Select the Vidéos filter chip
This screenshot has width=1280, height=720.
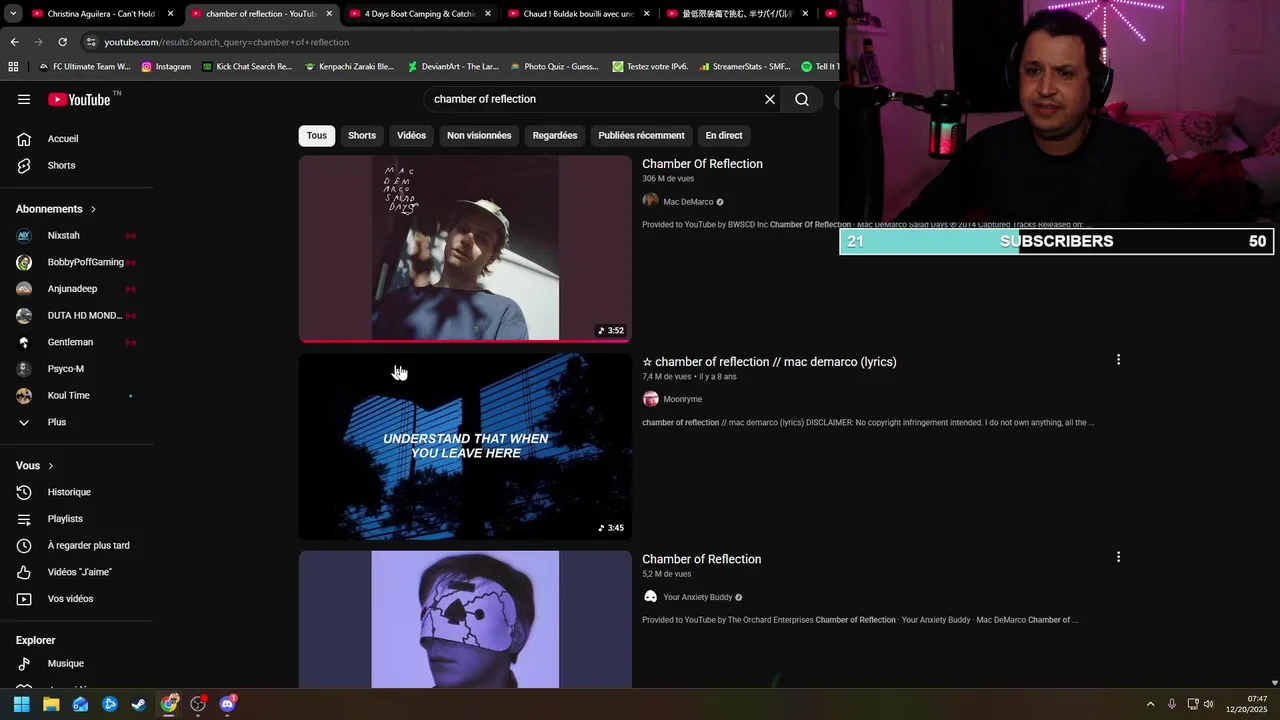tap(411, 135)
